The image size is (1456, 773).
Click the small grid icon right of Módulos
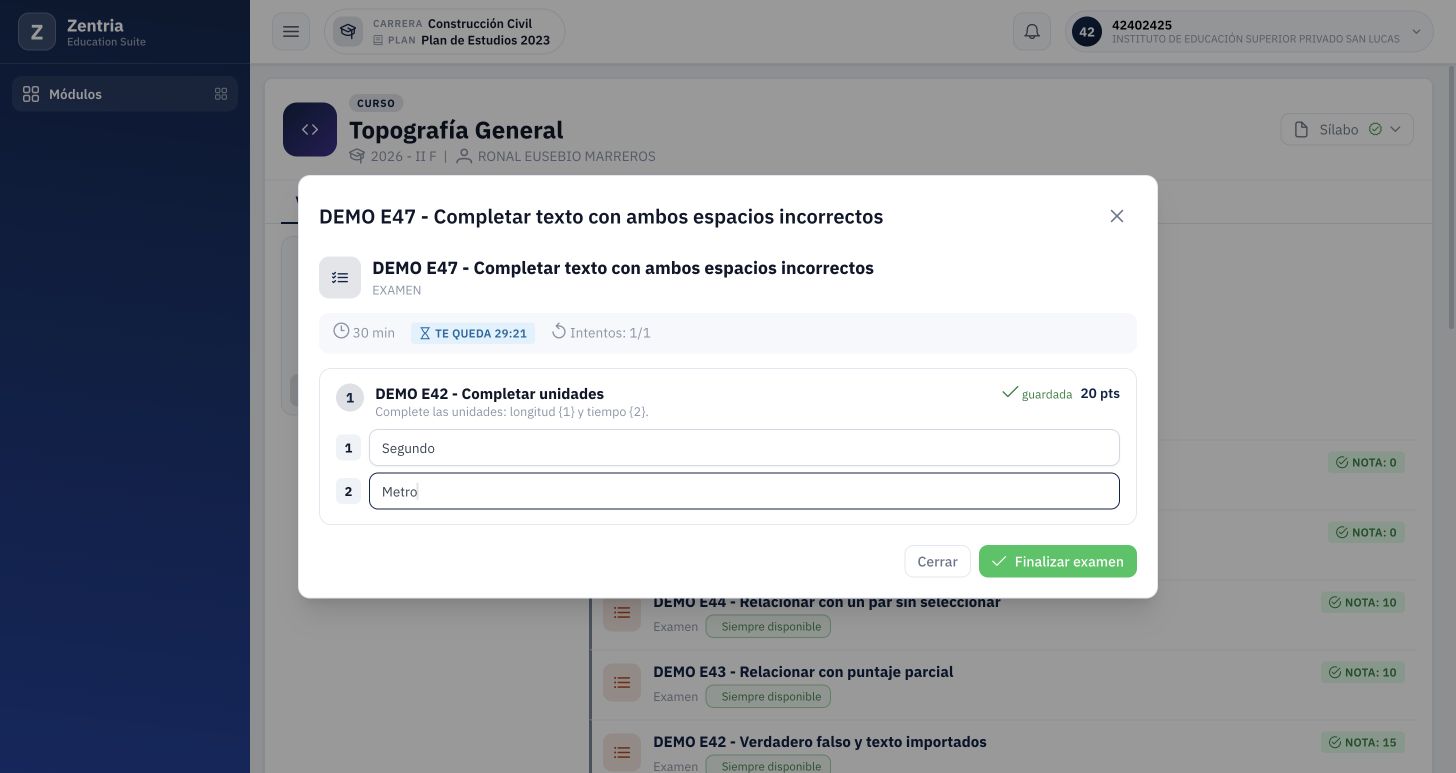(x=221, y=94)
